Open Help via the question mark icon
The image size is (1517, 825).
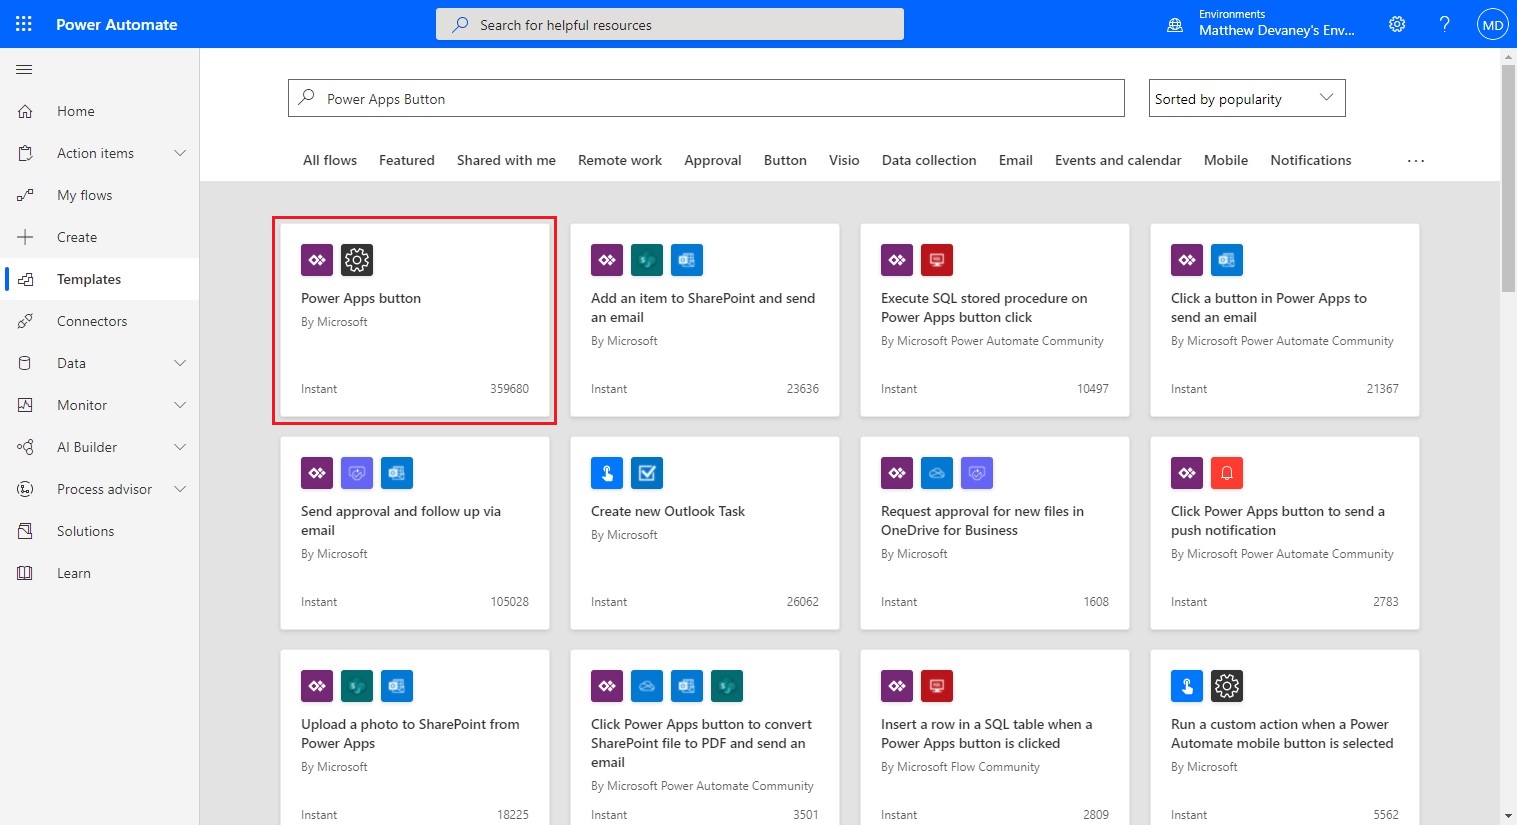tap(1444, 23)
